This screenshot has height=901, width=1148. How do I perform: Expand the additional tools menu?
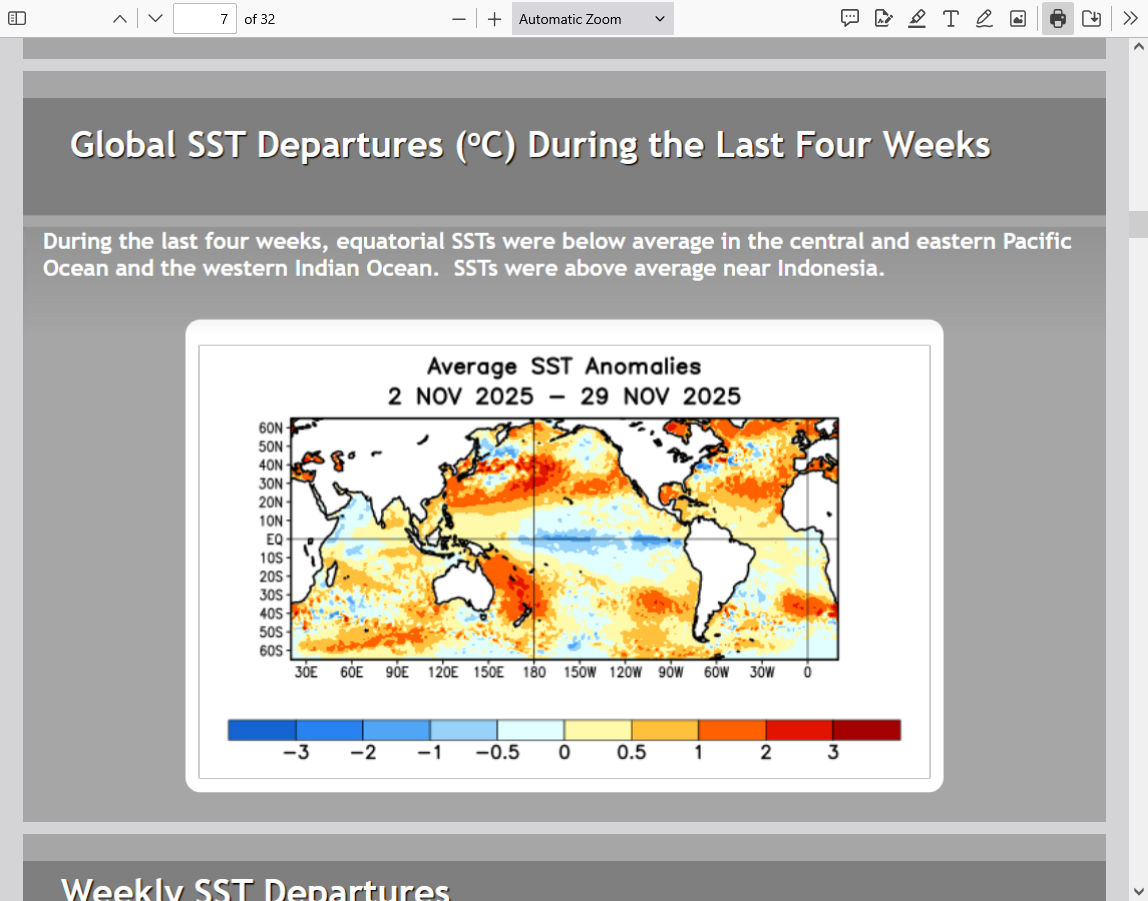(1130, 18)
